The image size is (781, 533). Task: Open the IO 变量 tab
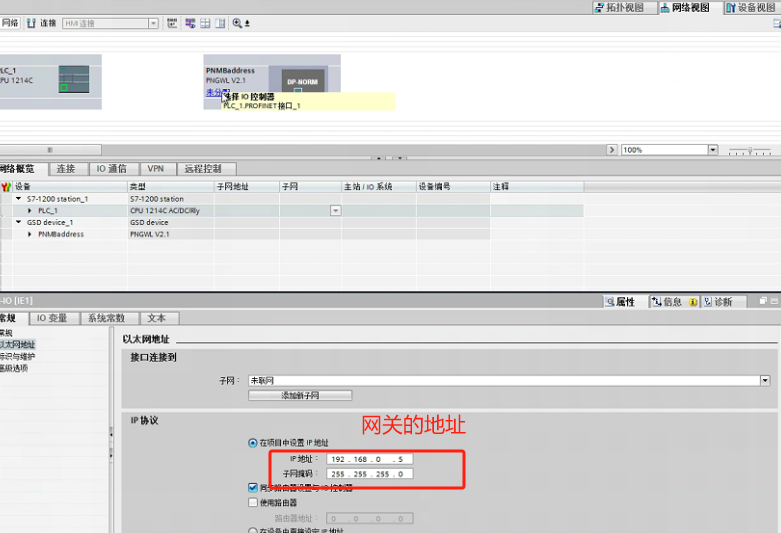coord(52,318)
